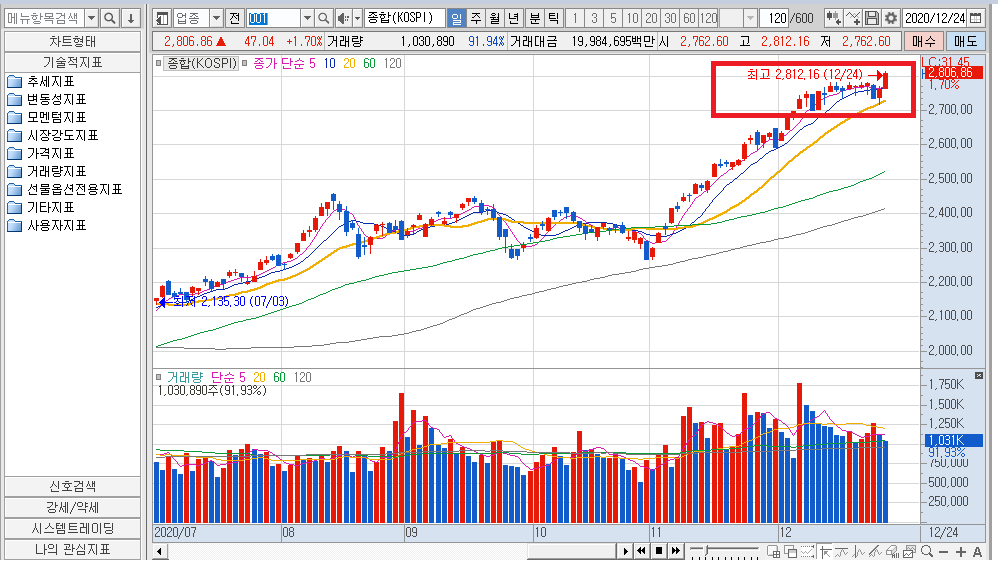Open the speaker options dropdown arrow

(357, 18)
